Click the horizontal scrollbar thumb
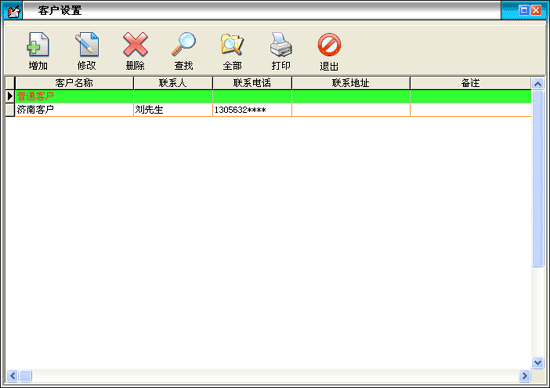 tap(25, 376)
